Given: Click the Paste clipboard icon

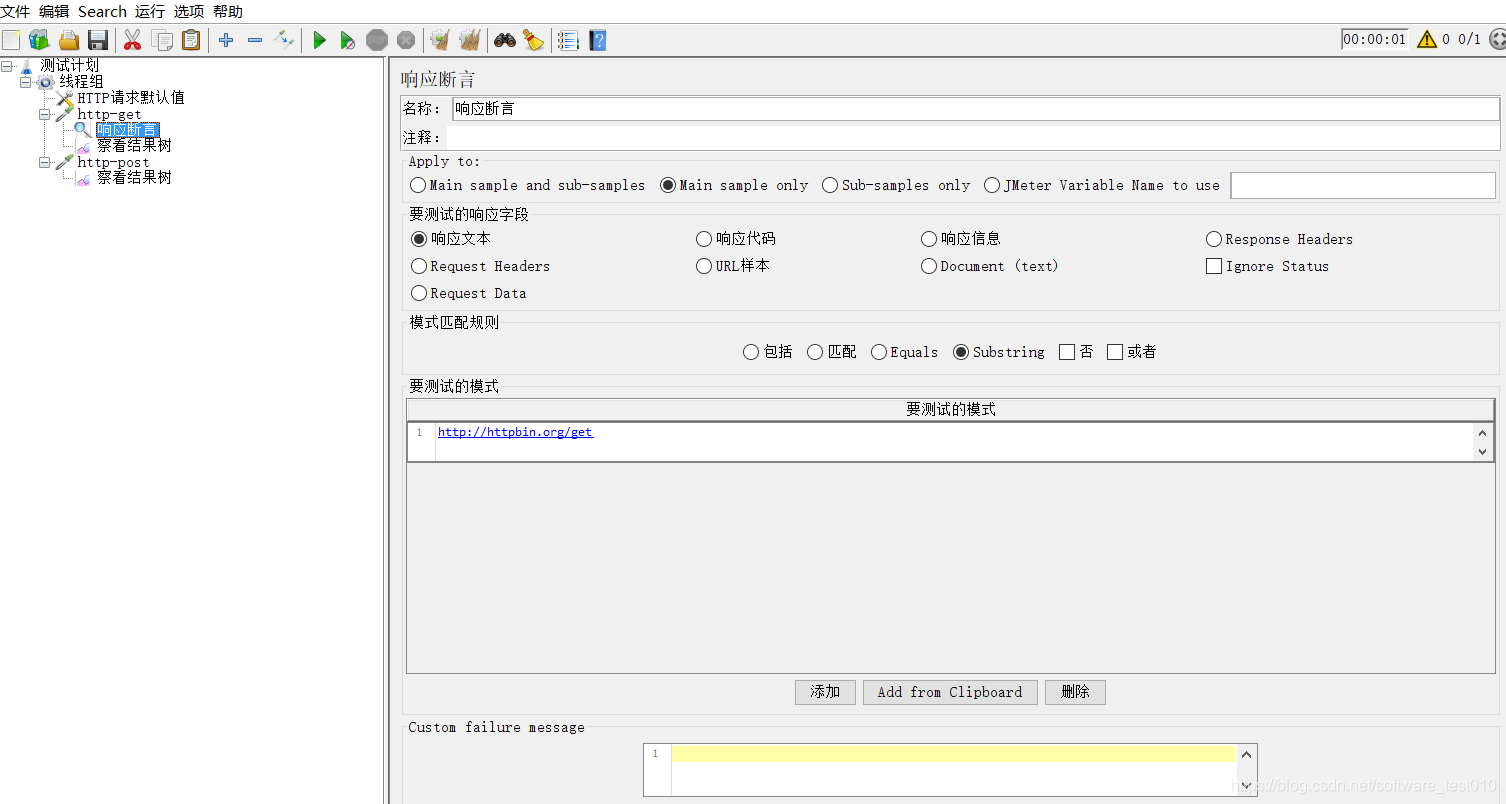Looking at the screenshot, I should pyautogui.click(x=190, y=40).
